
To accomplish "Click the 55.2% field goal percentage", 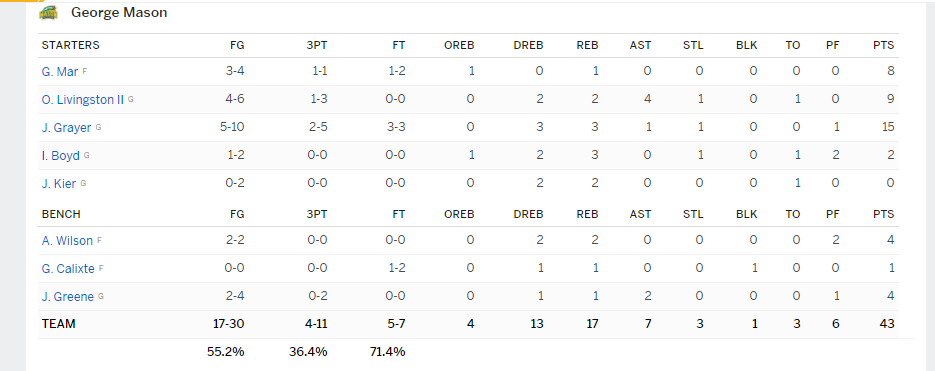I will click(225, 352).
